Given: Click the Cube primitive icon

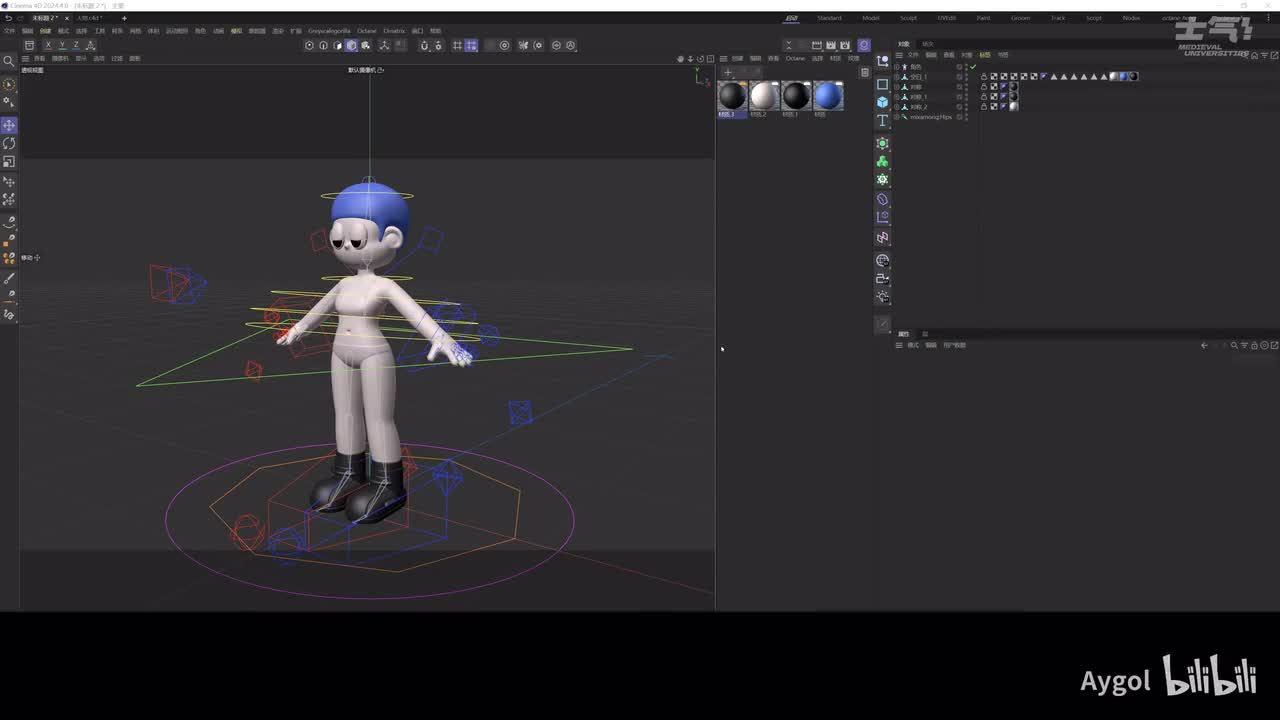Looking at the screenshot, I should [x=882, y=102].
